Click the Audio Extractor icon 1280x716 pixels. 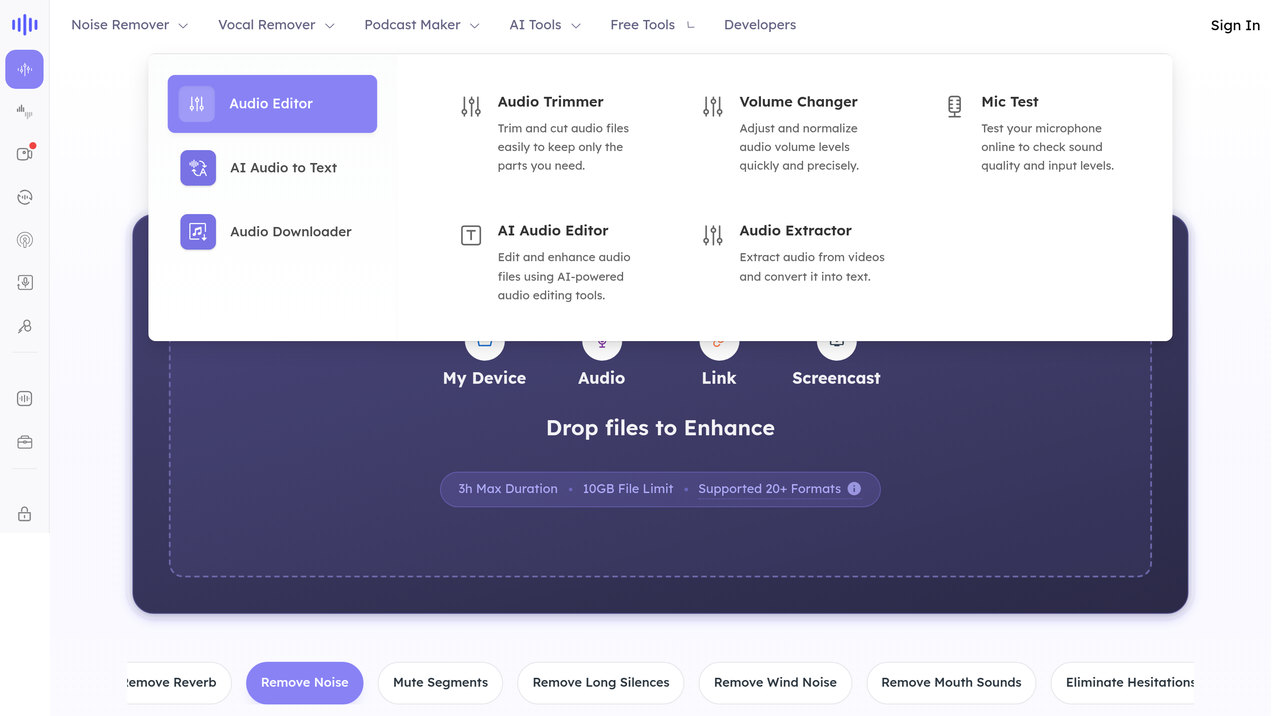coord(713,235)
